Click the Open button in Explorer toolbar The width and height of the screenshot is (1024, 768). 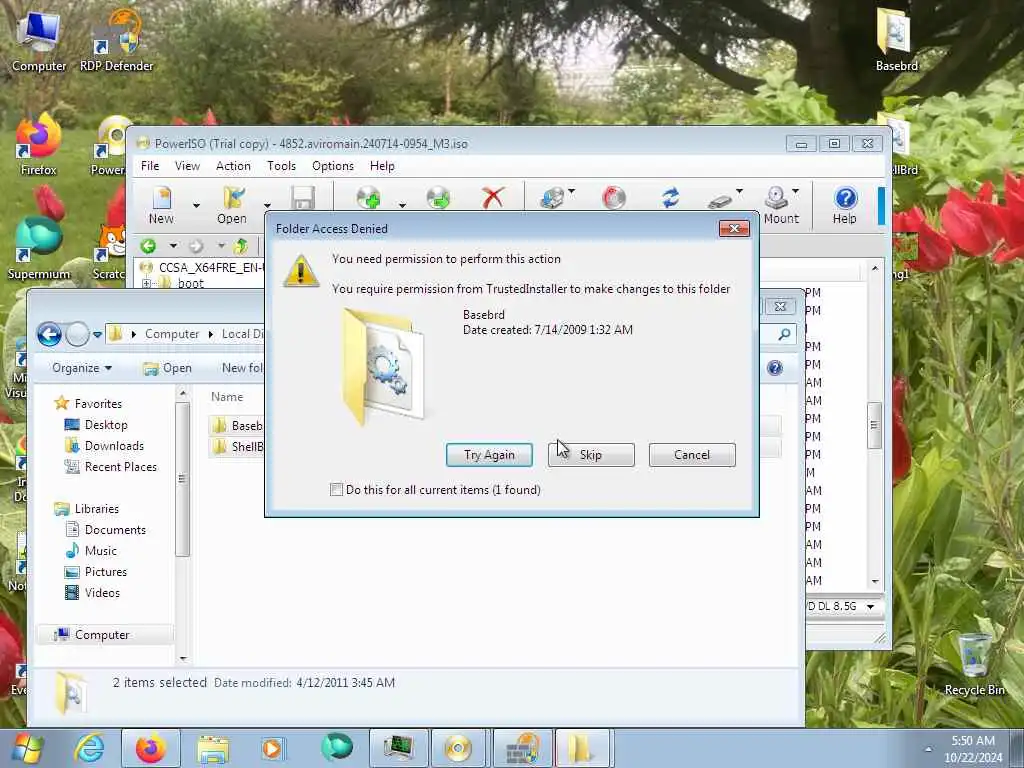(x=168, y=368)
